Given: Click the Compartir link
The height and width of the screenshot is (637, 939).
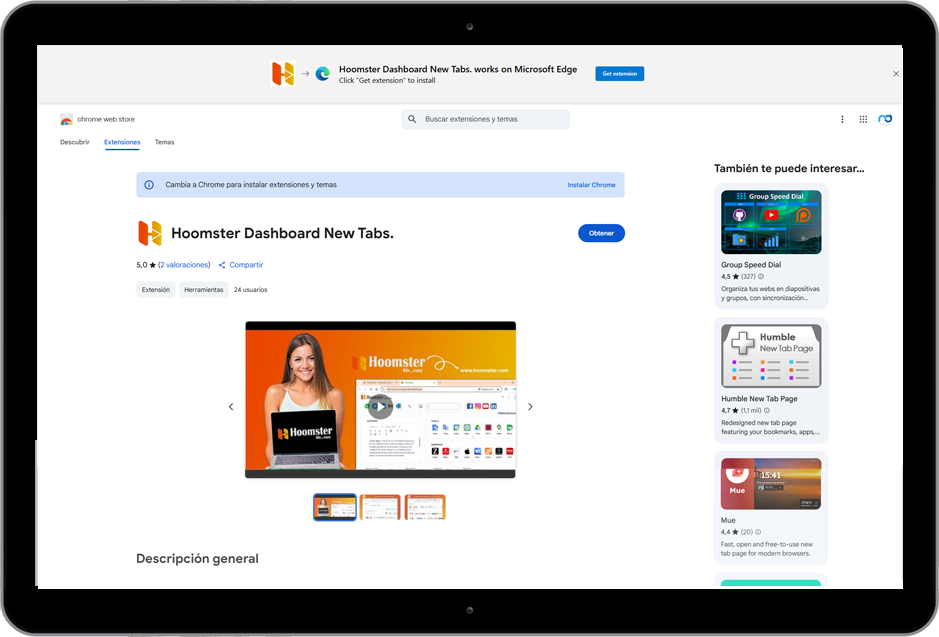Looking at the screenshot, I should (246, 265).
